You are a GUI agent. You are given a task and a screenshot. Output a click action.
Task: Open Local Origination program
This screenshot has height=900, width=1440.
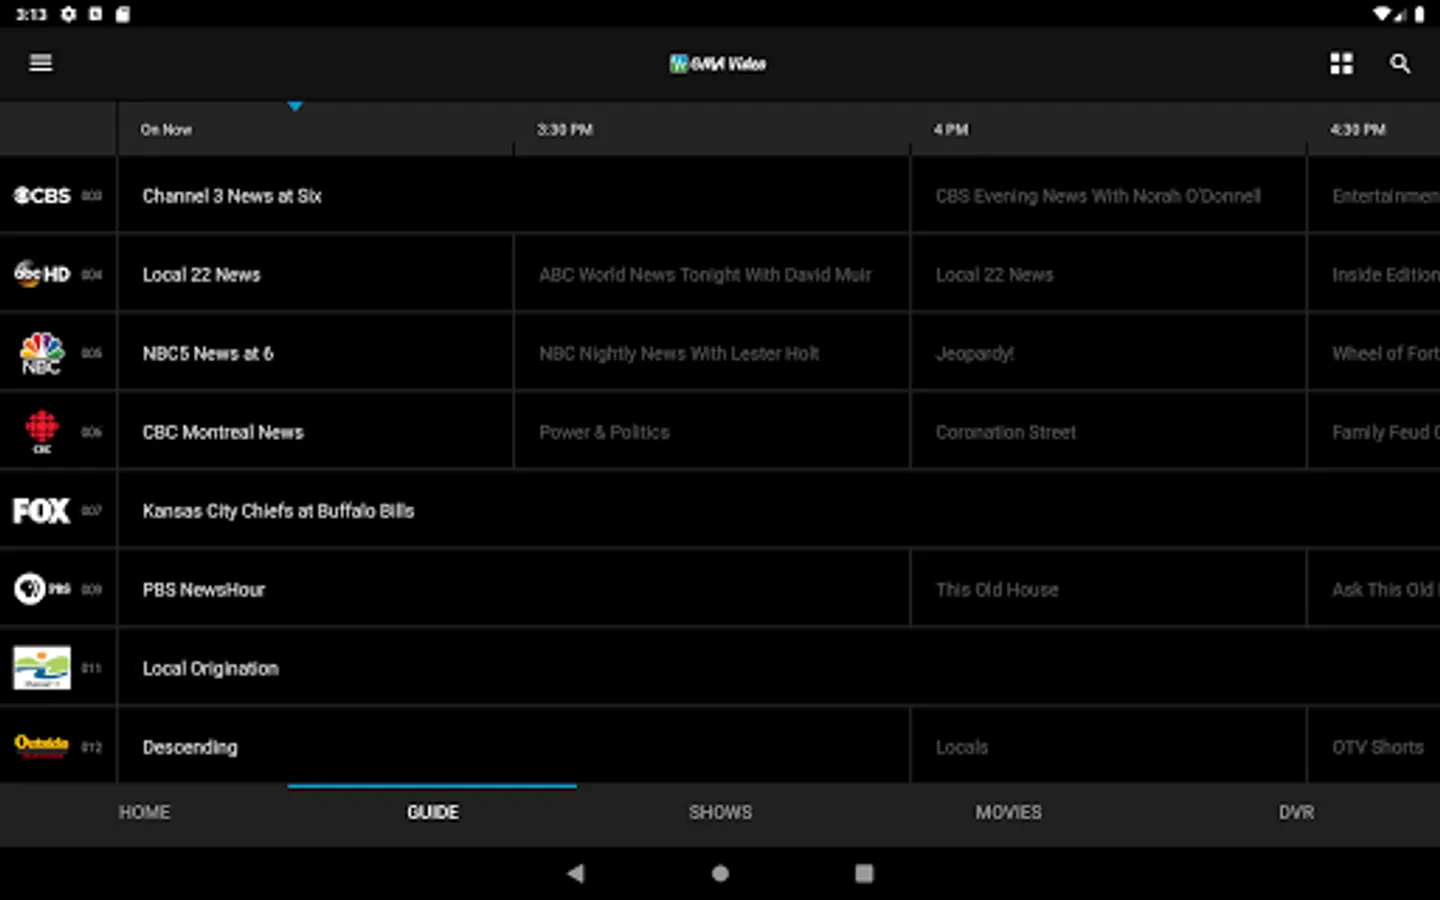click(x=779, y=668)
